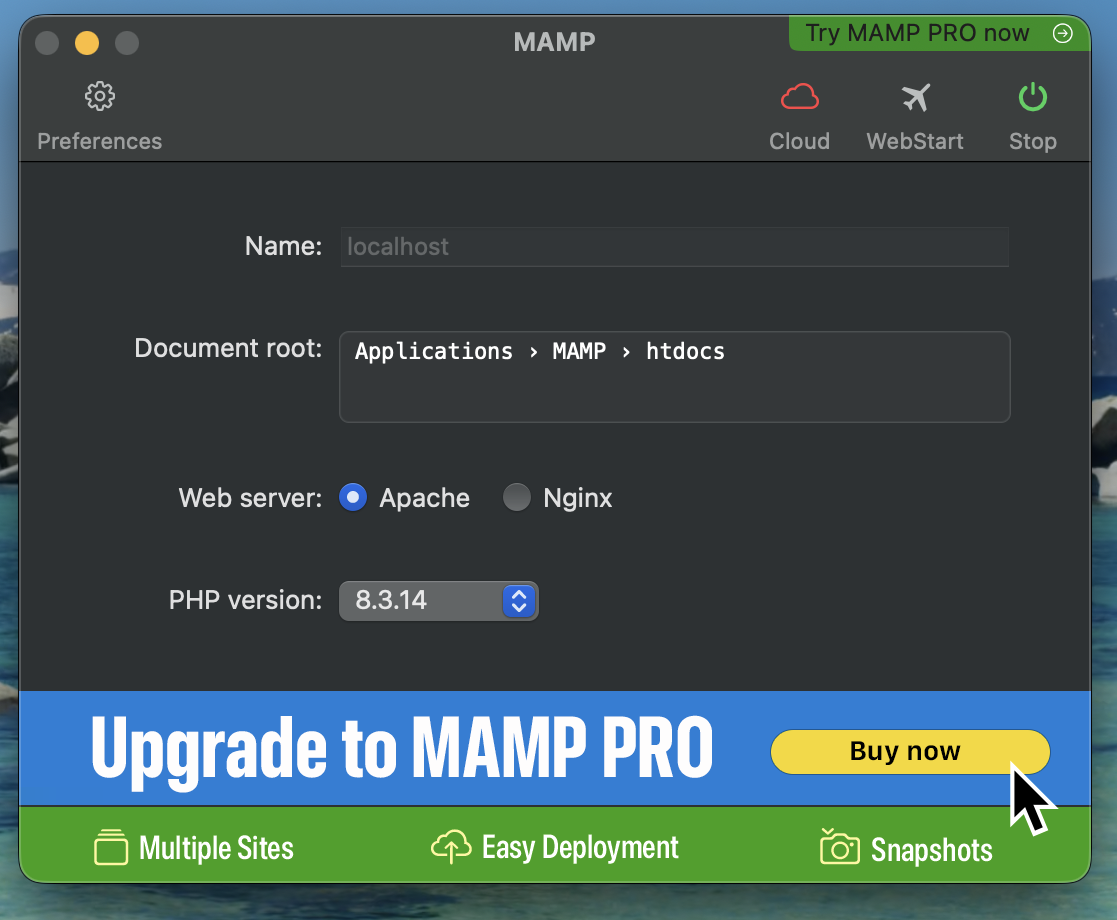
Task: Click the Document root path box
Action: point(674,376)
